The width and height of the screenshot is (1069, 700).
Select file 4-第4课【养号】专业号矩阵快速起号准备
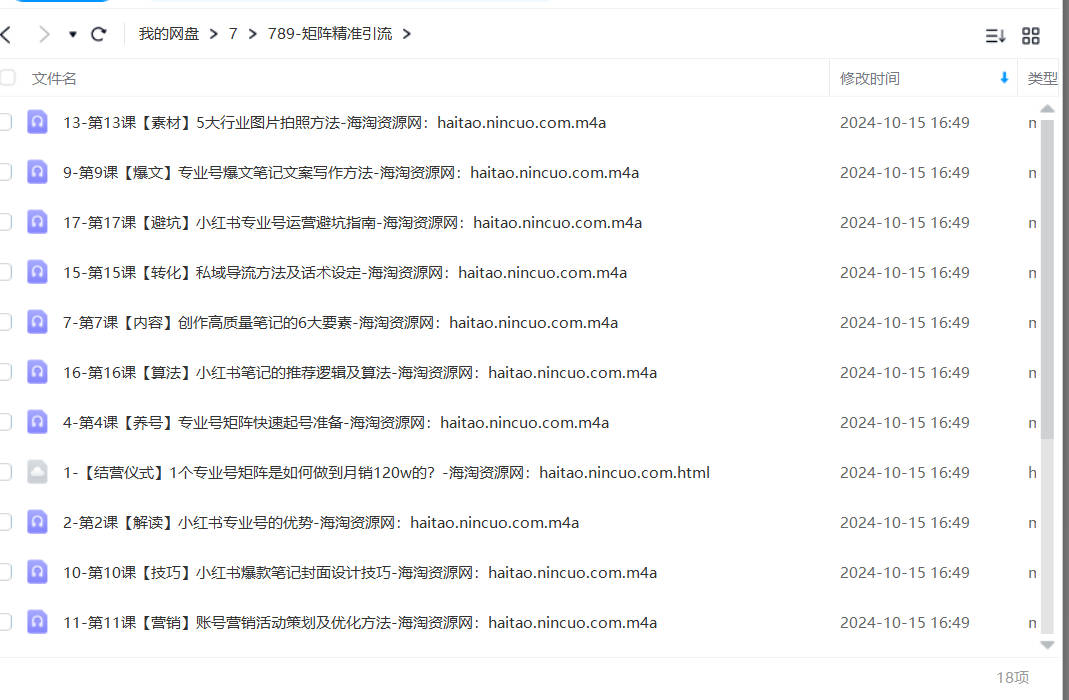point(336,423)
